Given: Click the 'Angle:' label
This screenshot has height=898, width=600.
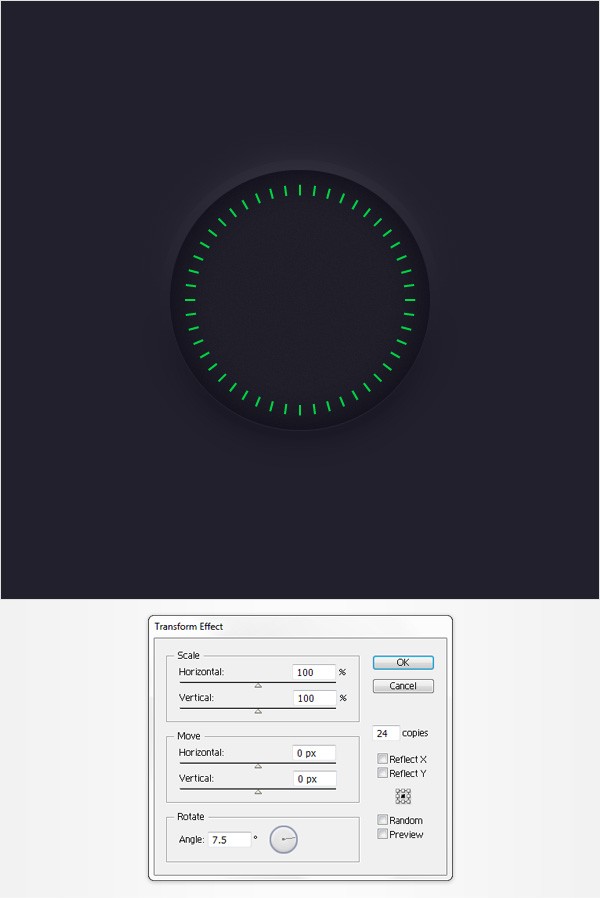Looking at the screenshot, I should coord(191,840).
